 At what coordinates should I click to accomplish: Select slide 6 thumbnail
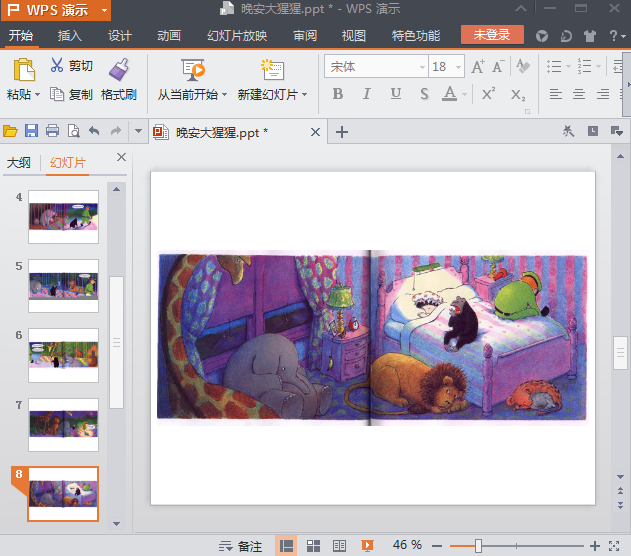coord(63,355)
